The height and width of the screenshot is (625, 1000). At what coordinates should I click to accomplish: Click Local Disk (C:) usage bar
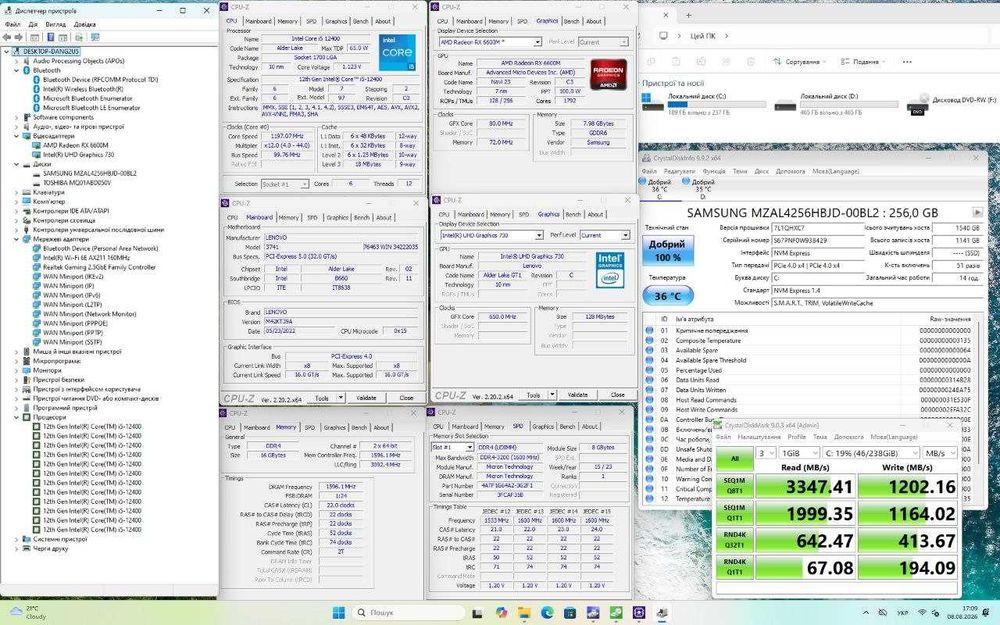[x=717, y=104]
